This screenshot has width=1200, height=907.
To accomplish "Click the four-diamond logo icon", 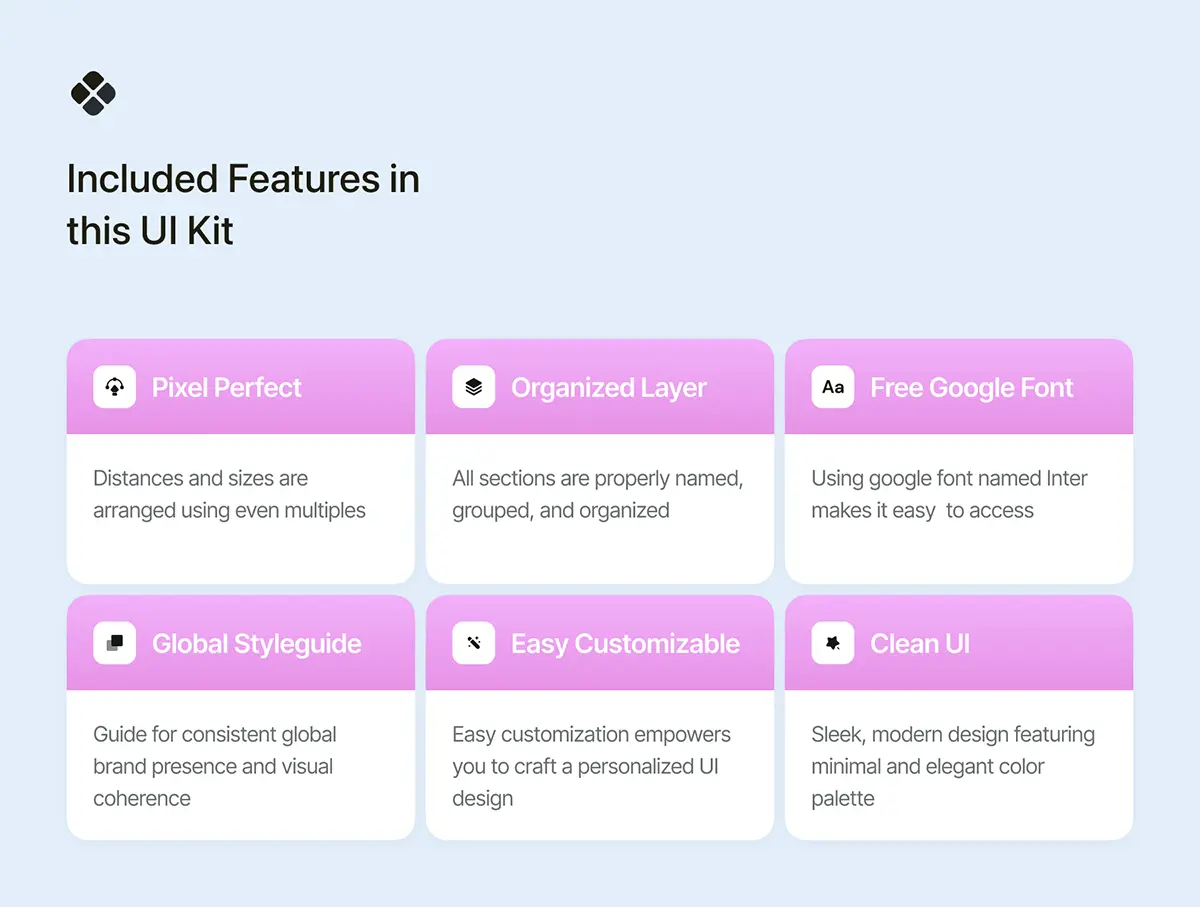I will pos(93,93).
